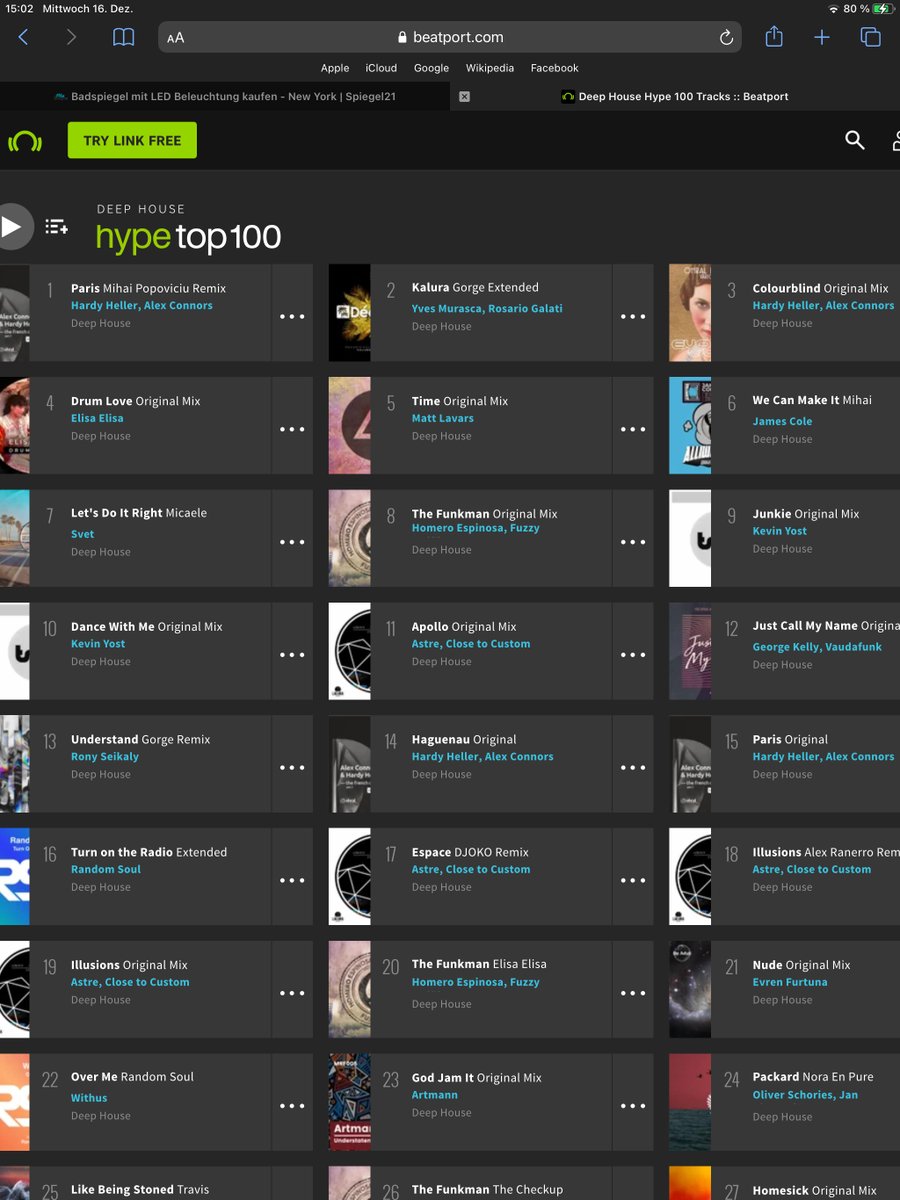This screenshot has height=1200, width=900.
Task: Open more options for Dance With Me
Action: (x=292, y=655)
